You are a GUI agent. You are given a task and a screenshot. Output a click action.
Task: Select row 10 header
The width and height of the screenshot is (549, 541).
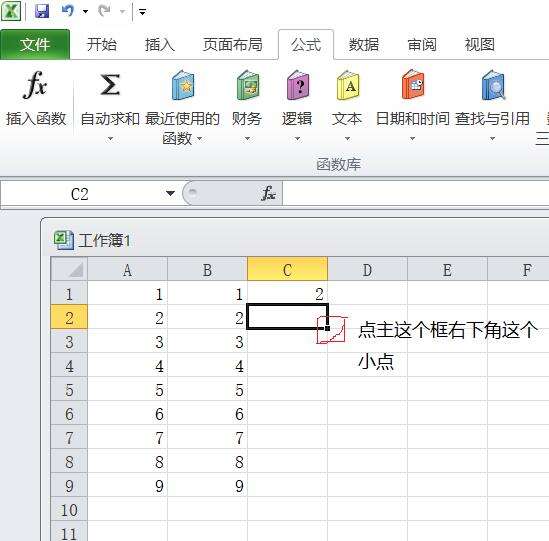[x=69, y=509]
